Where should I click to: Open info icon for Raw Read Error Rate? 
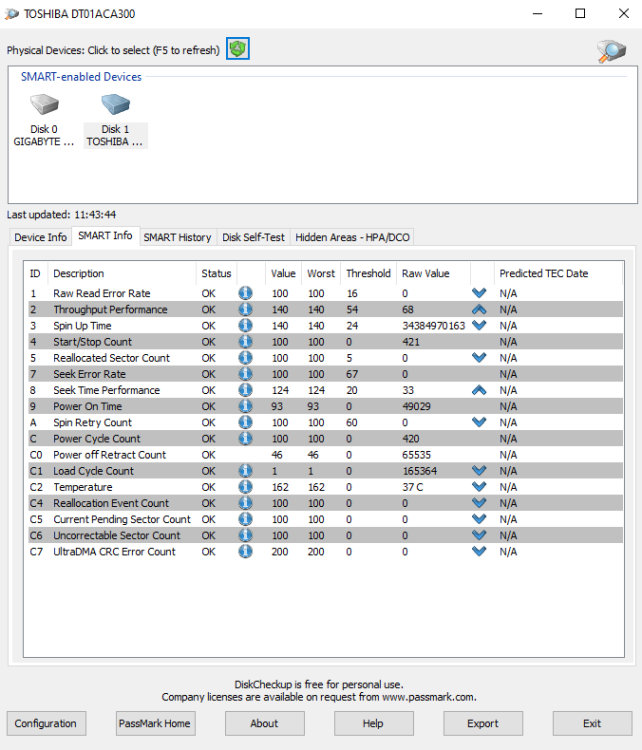(245, 293)
